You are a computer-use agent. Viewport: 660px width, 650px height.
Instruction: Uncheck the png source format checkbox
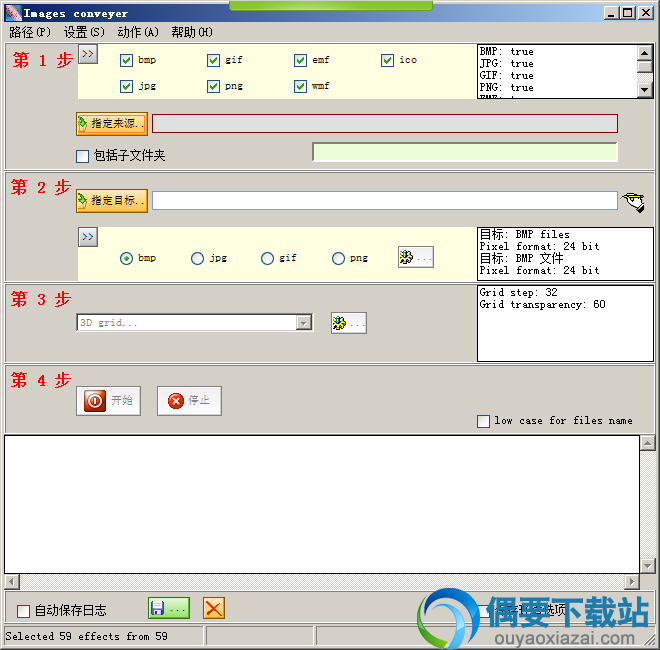coord(213,86)
